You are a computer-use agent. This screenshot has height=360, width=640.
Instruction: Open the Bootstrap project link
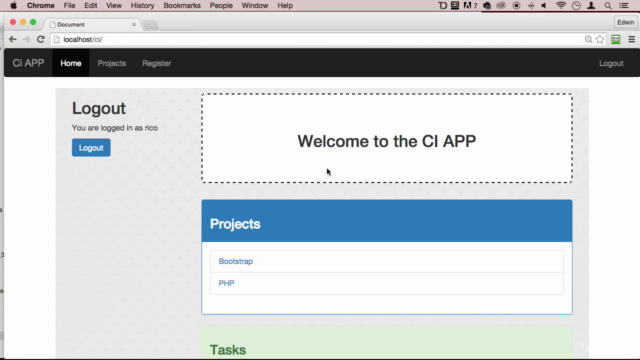click(x=236, y=261)
